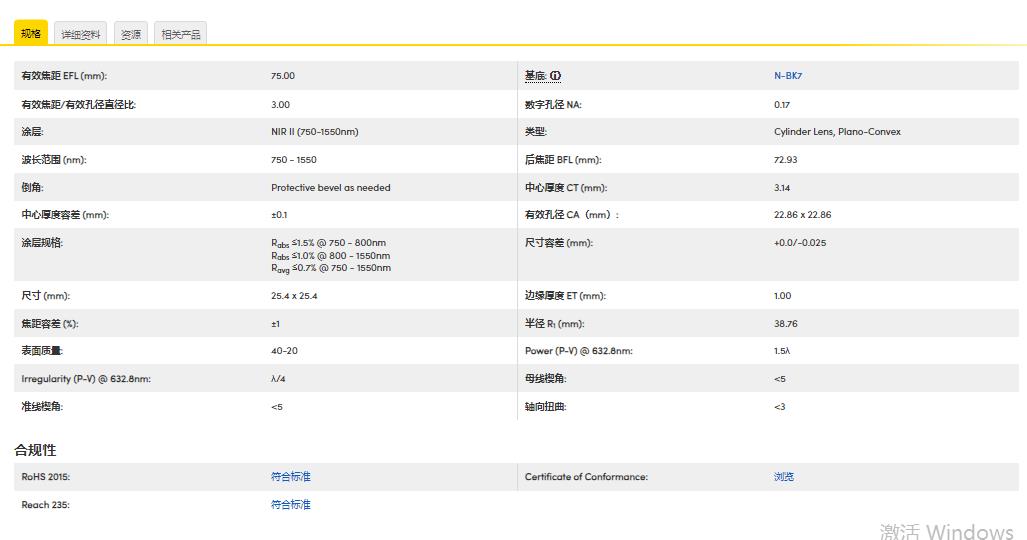This screenshot has height=540, width=1027.
Task: Click the 有效焦距 EFL (mm) label
Action: pos(64,76)
